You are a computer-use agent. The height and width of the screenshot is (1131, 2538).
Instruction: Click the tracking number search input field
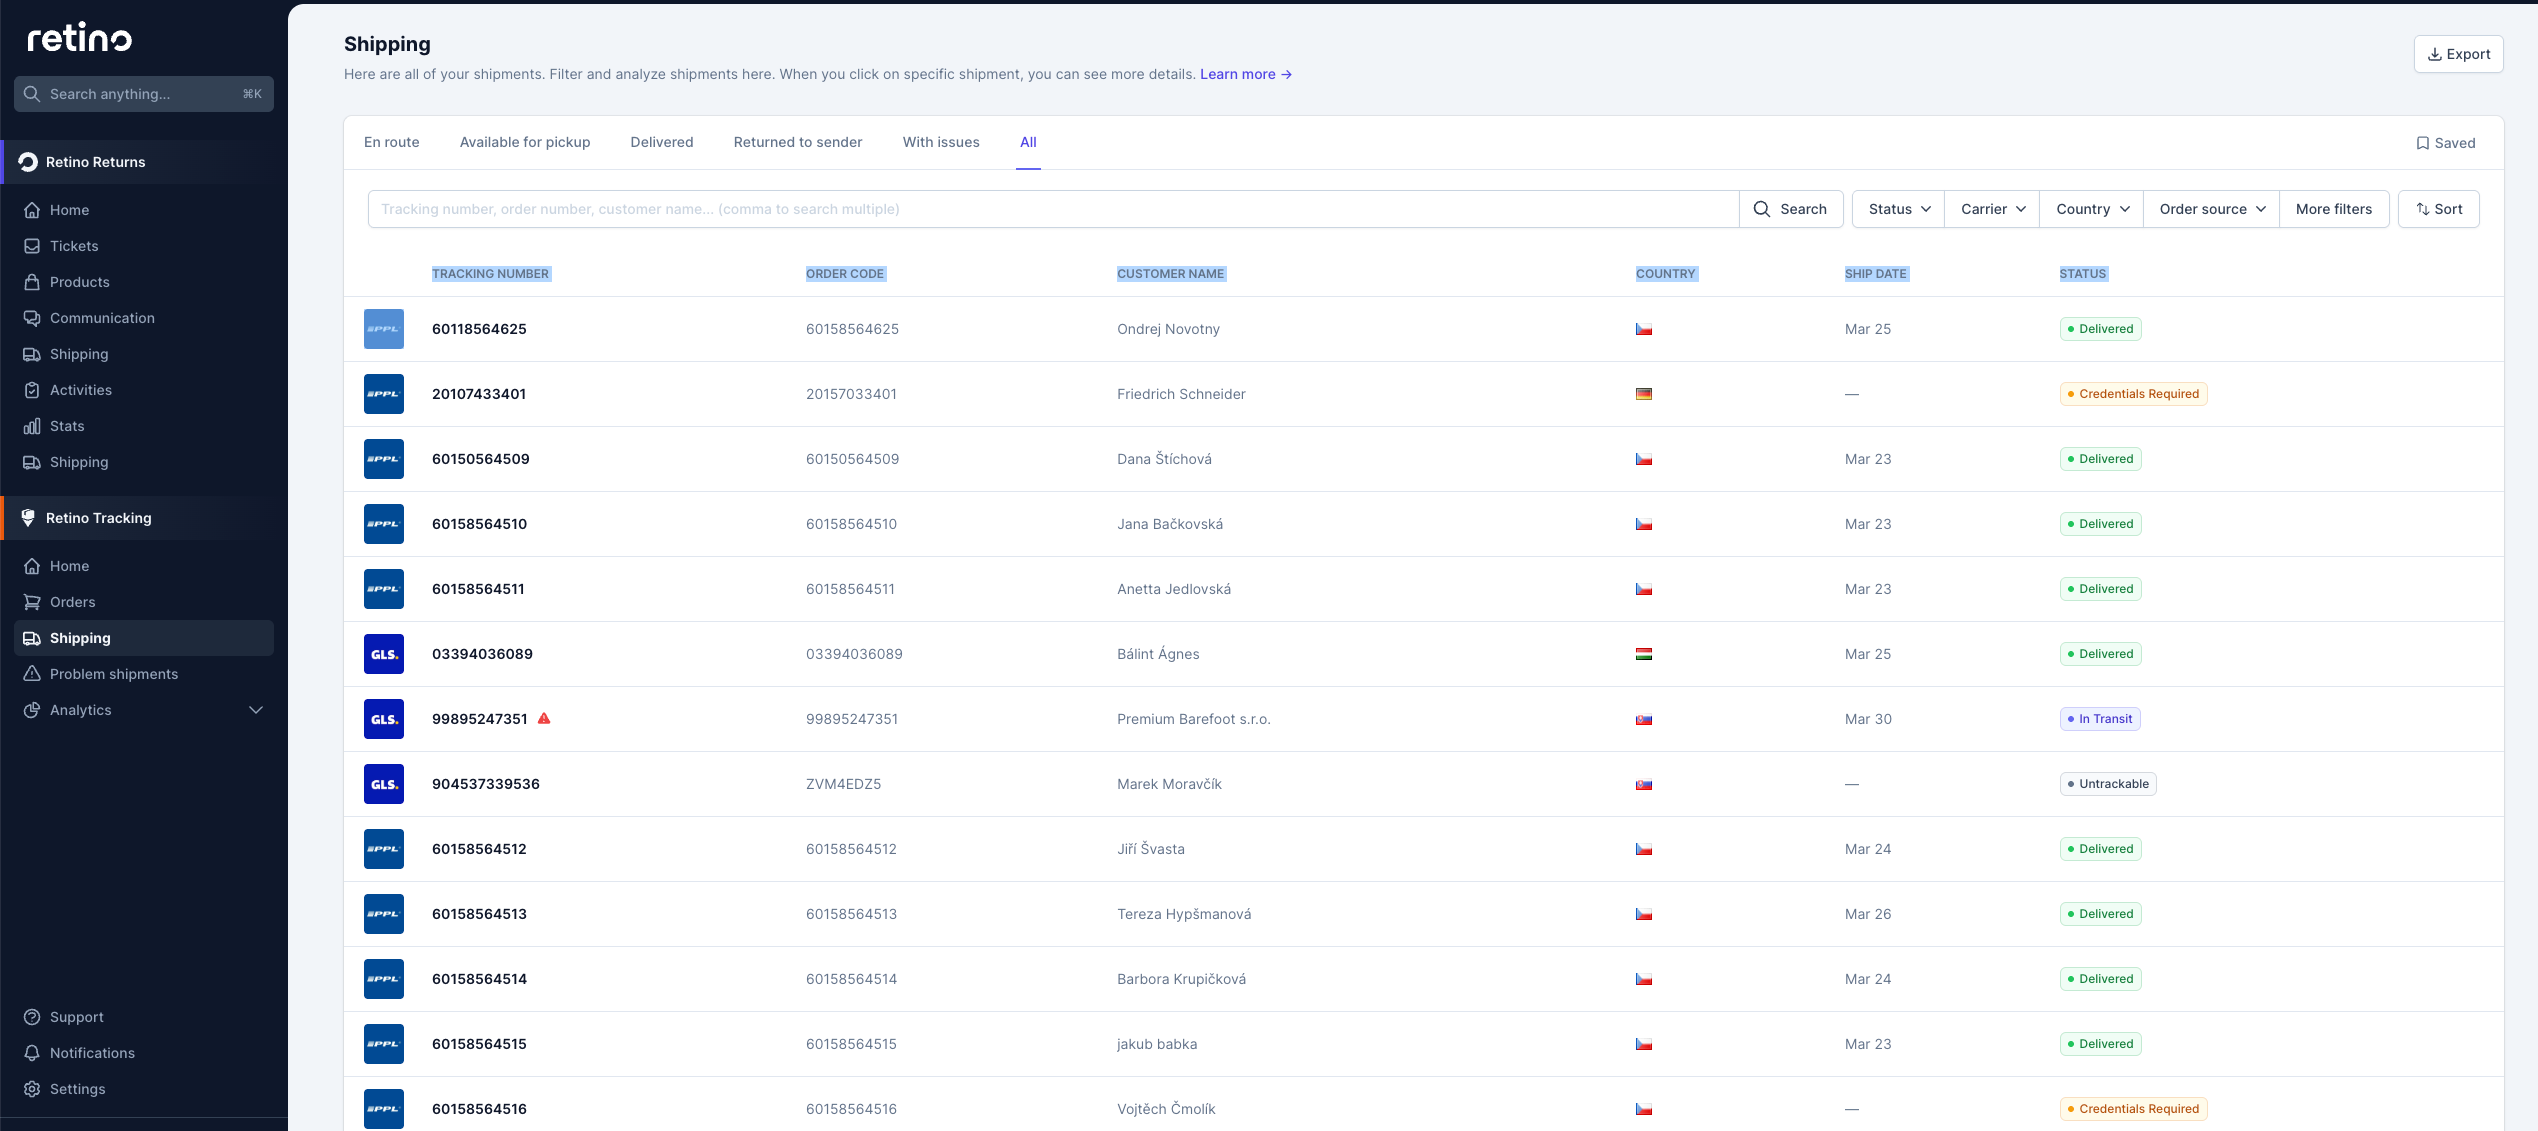coord(1050,209)
